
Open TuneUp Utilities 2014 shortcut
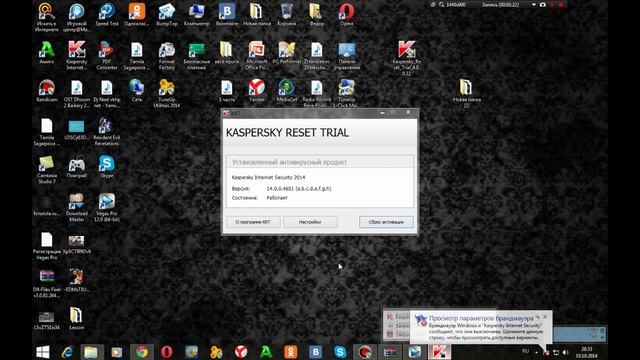[x=167, y=93]
